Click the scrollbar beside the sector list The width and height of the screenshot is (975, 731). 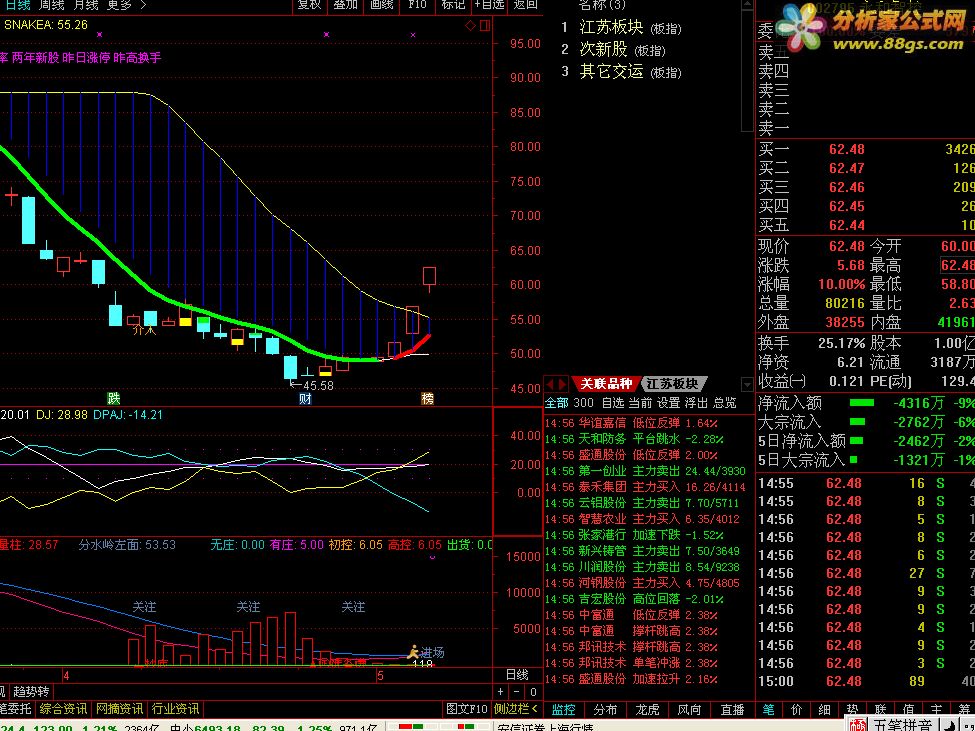(747, 65)
